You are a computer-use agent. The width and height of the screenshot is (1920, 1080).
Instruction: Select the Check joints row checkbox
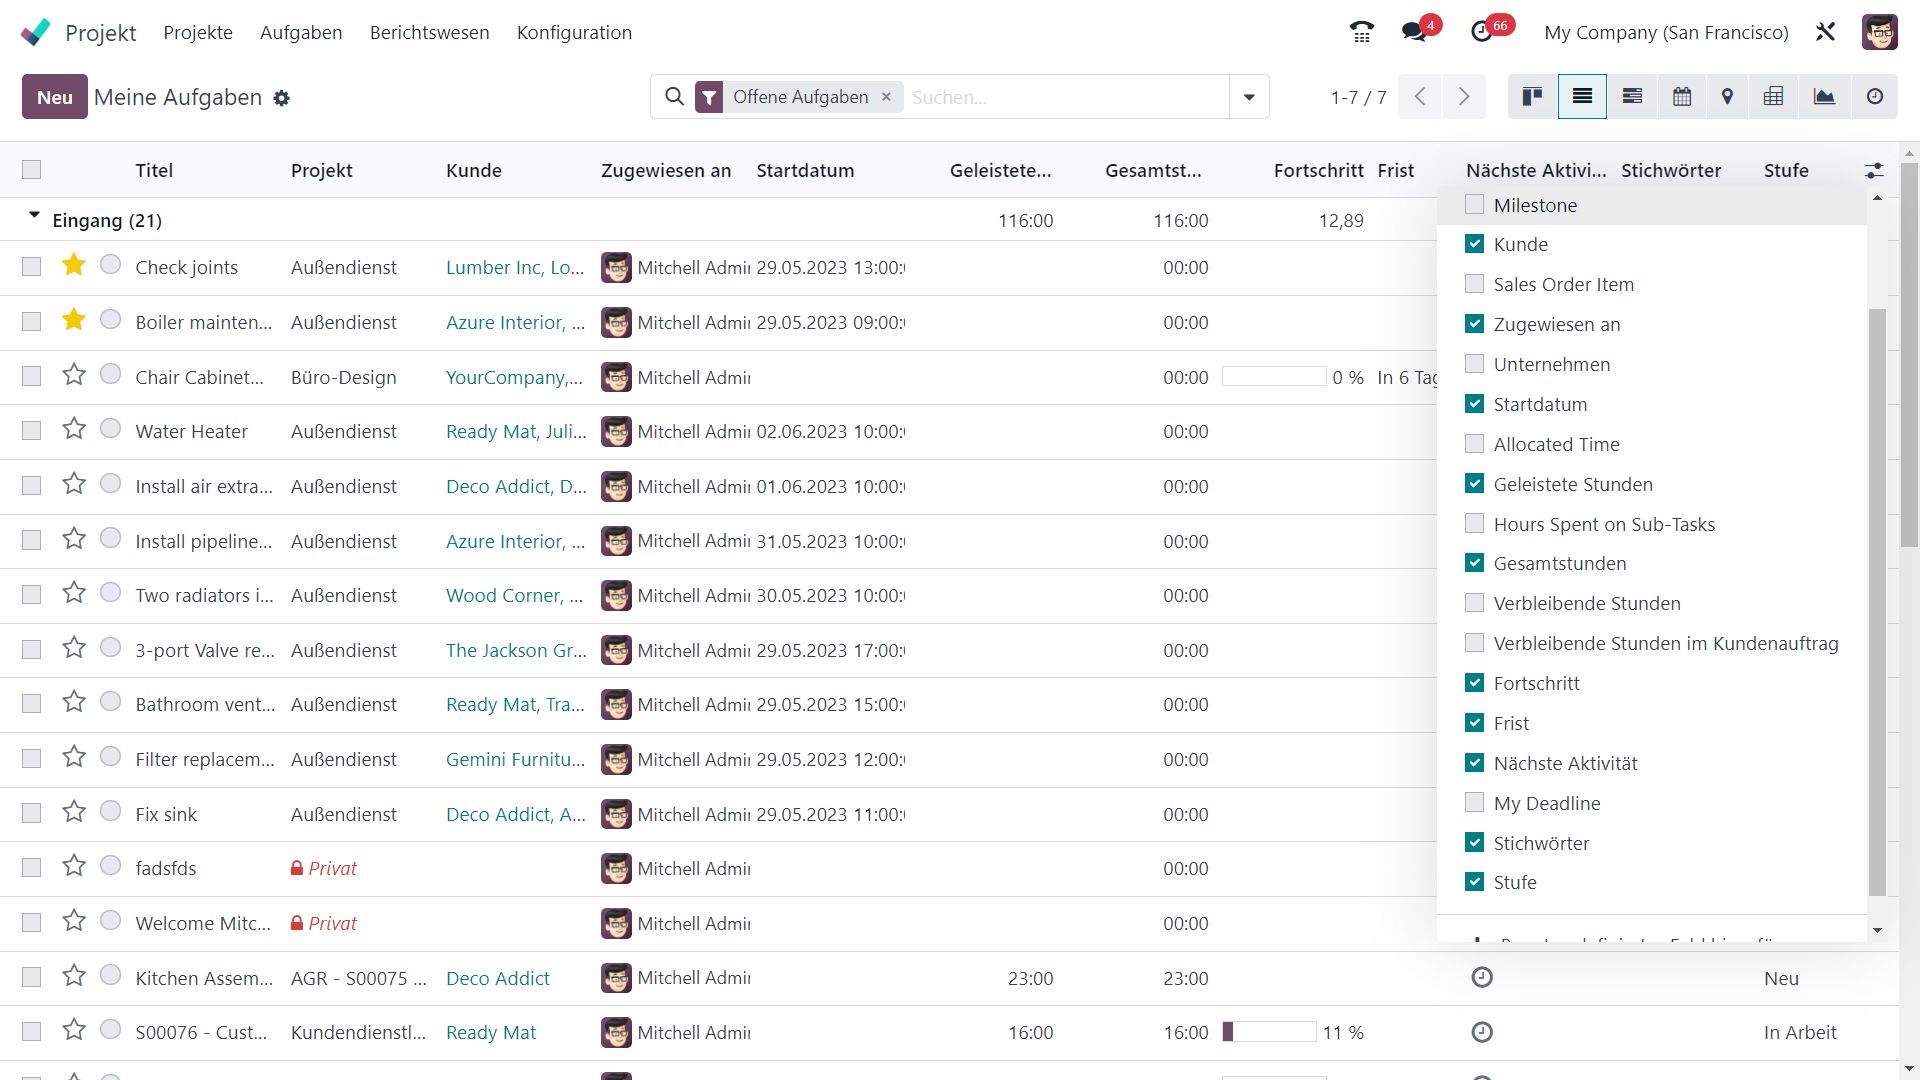[x=32, y=267]
